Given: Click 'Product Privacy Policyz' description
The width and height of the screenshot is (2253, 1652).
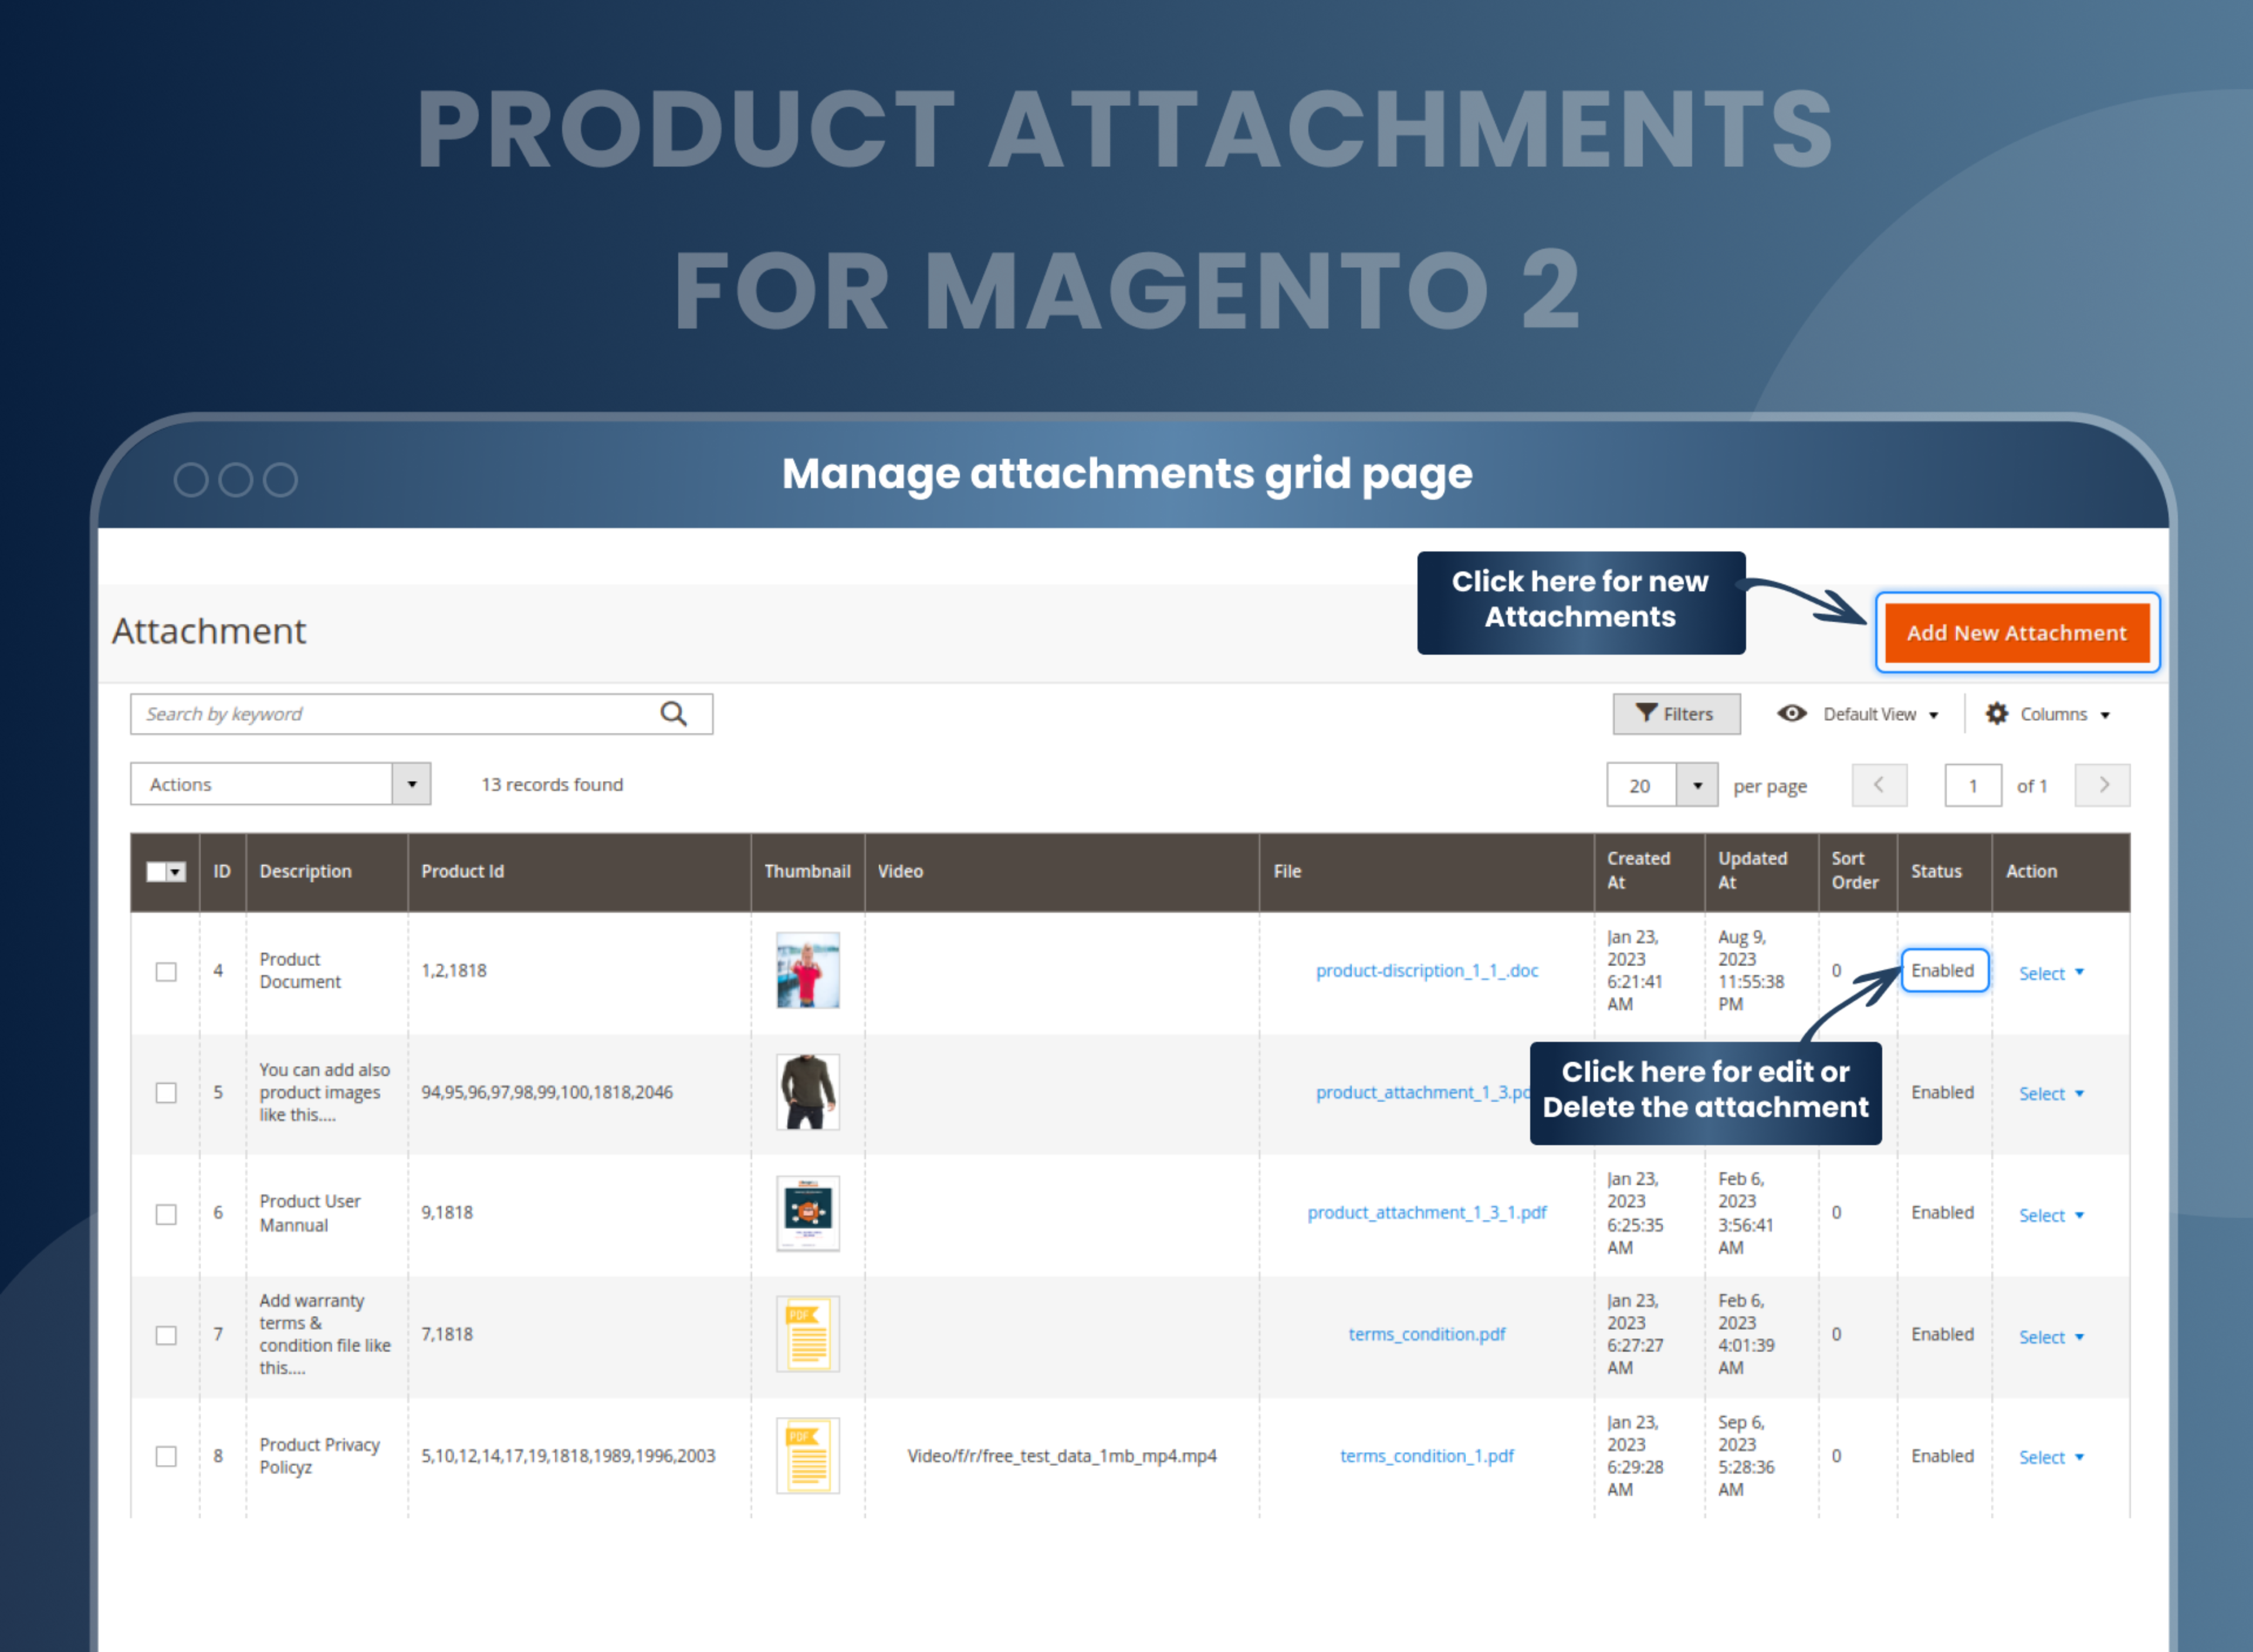Looking at the screenshot, I should (320, 1456).
